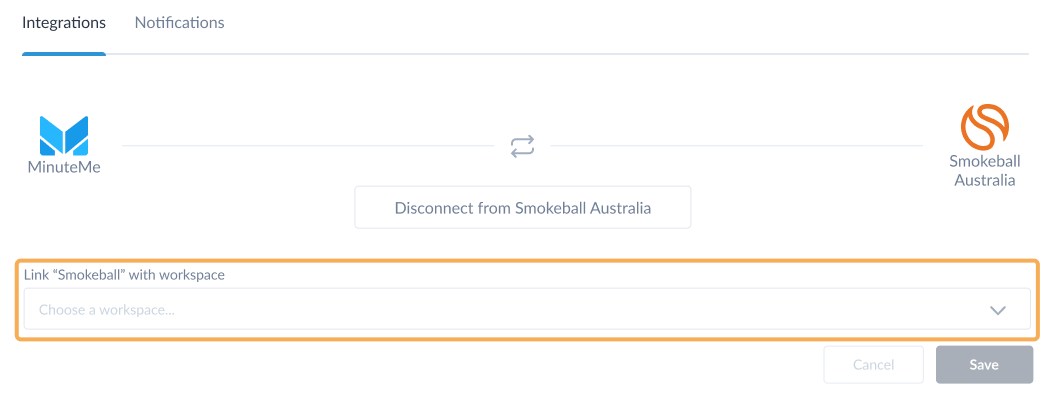Click the MinuteMe text label under logo

point(64,167)
